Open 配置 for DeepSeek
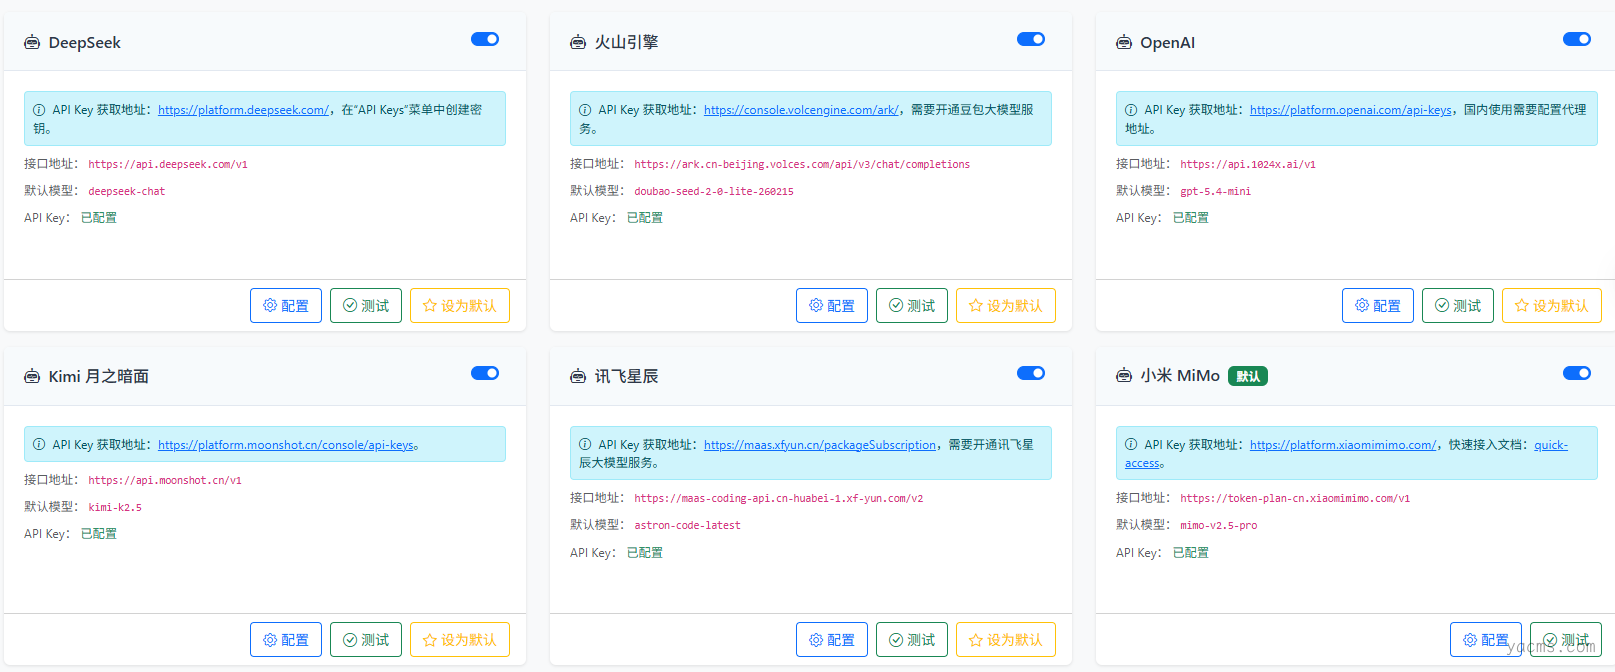The height and width of the screenshot is (672, 1615). pos(286,305)
